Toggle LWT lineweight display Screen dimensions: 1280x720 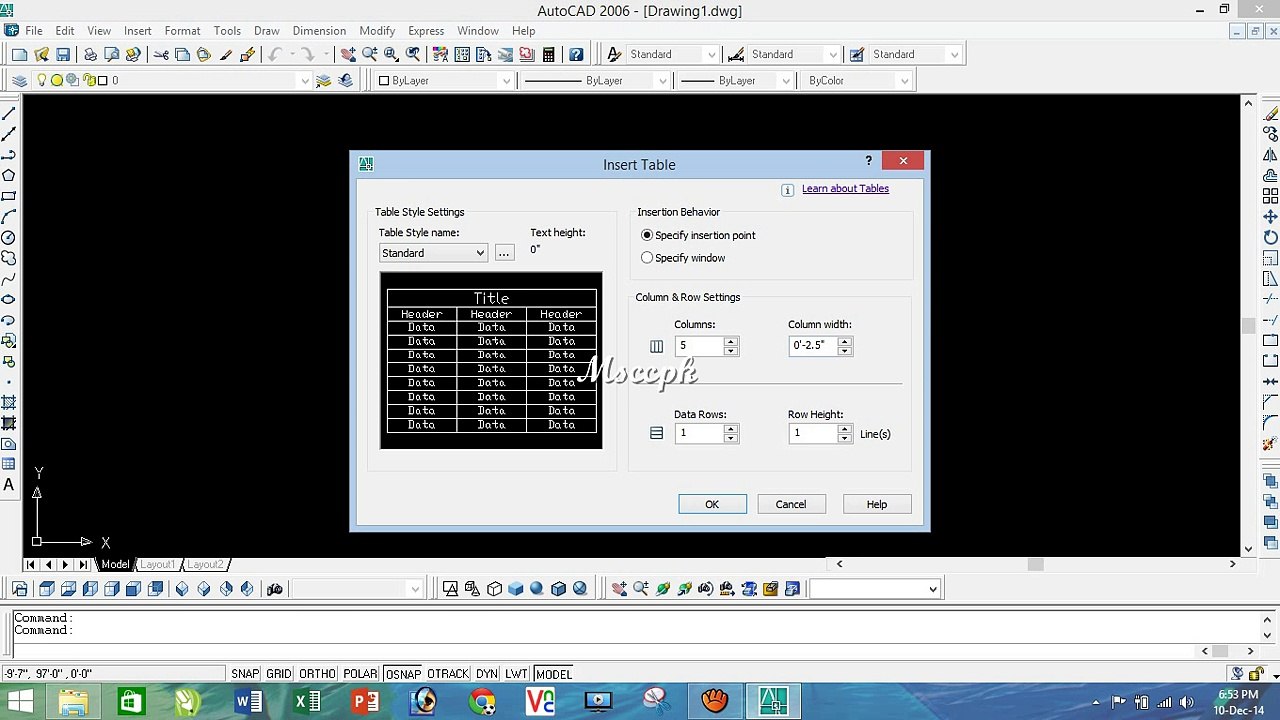point(516,674)
